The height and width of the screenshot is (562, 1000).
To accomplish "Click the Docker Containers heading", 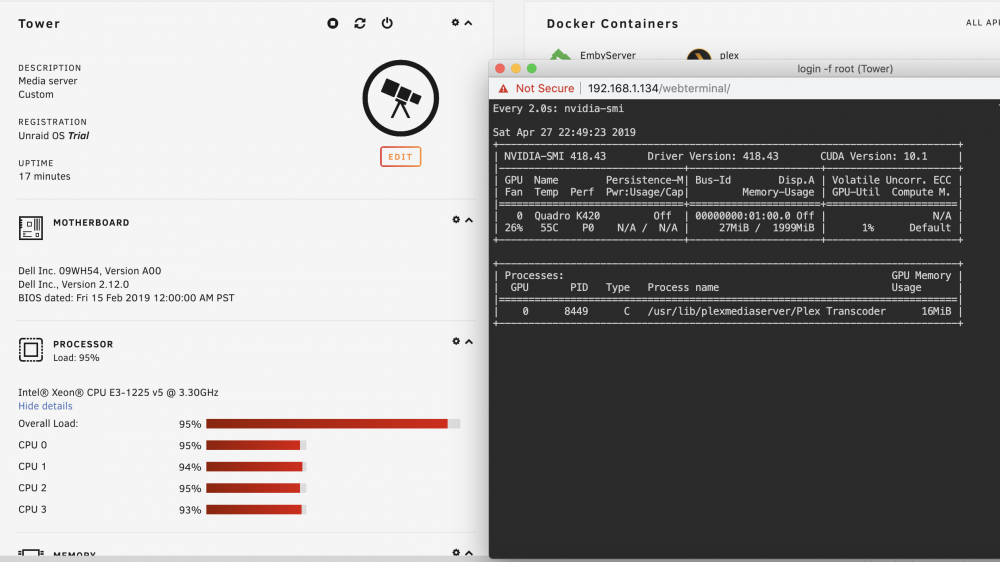I will (612, 24).
